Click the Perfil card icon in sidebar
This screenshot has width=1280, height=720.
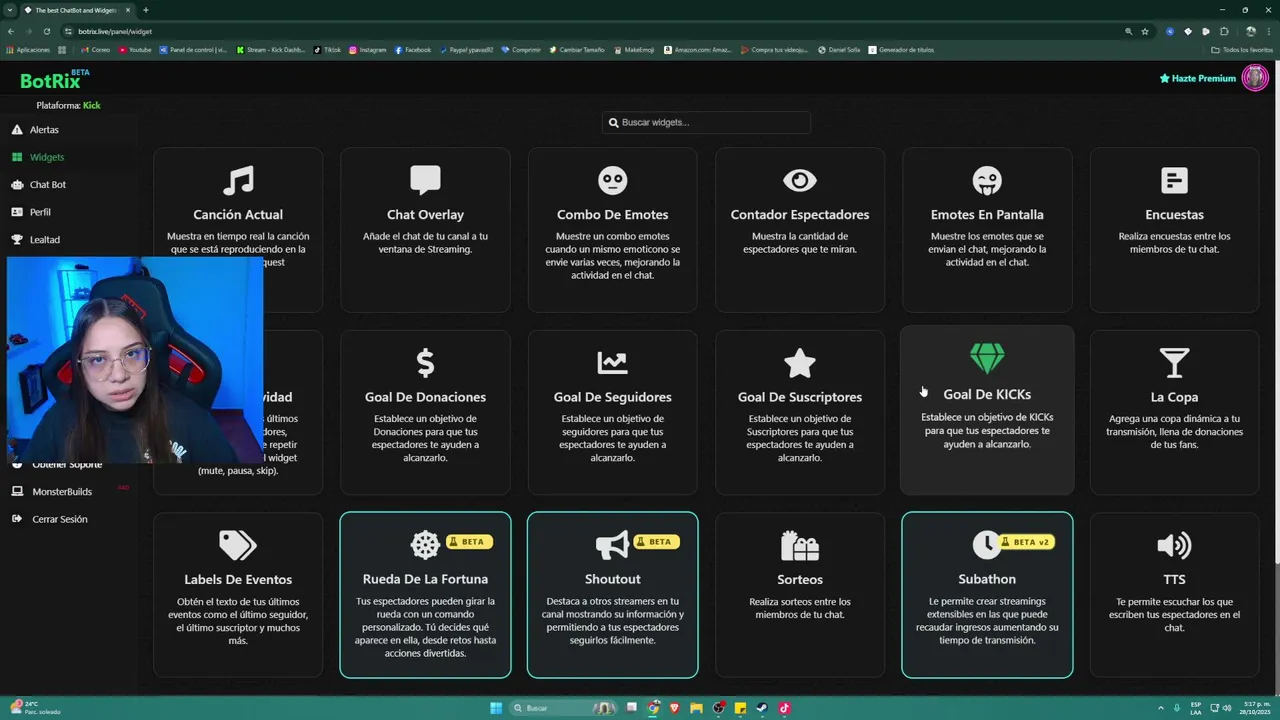17,212
